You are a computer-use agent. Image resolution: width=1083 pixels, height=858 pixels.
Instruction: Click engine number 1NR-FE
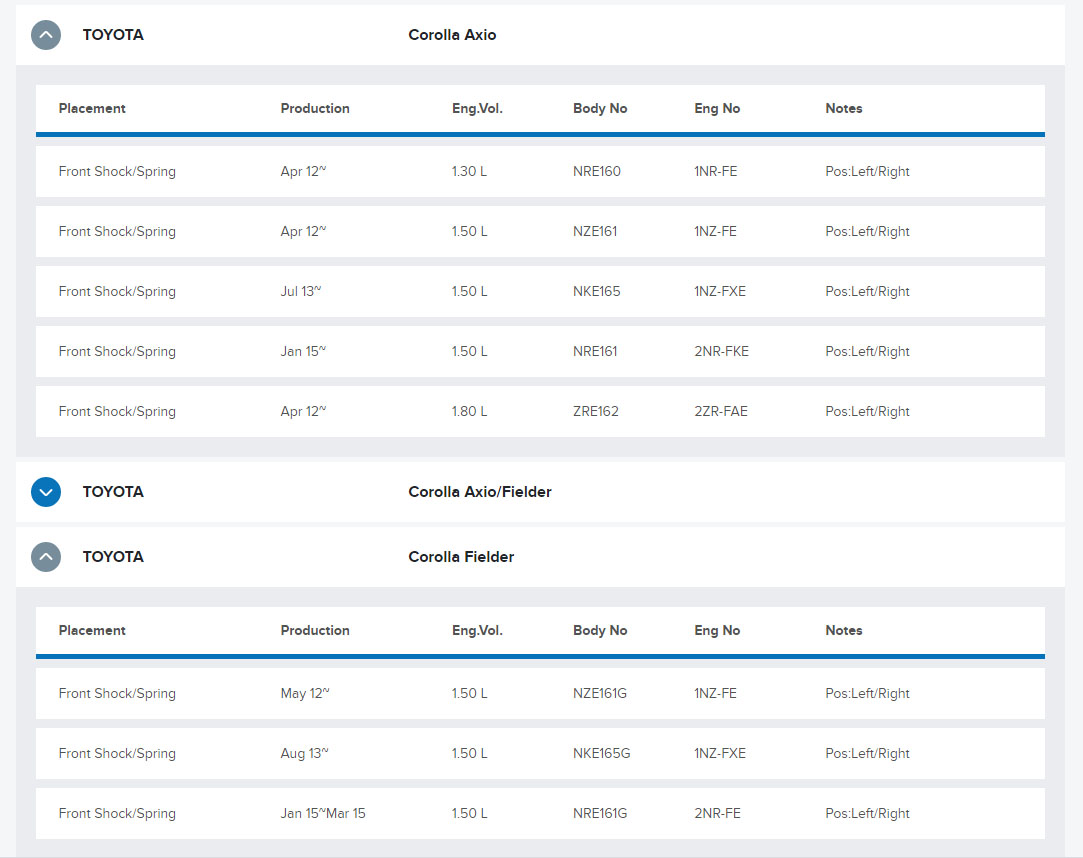click(716, 171)
